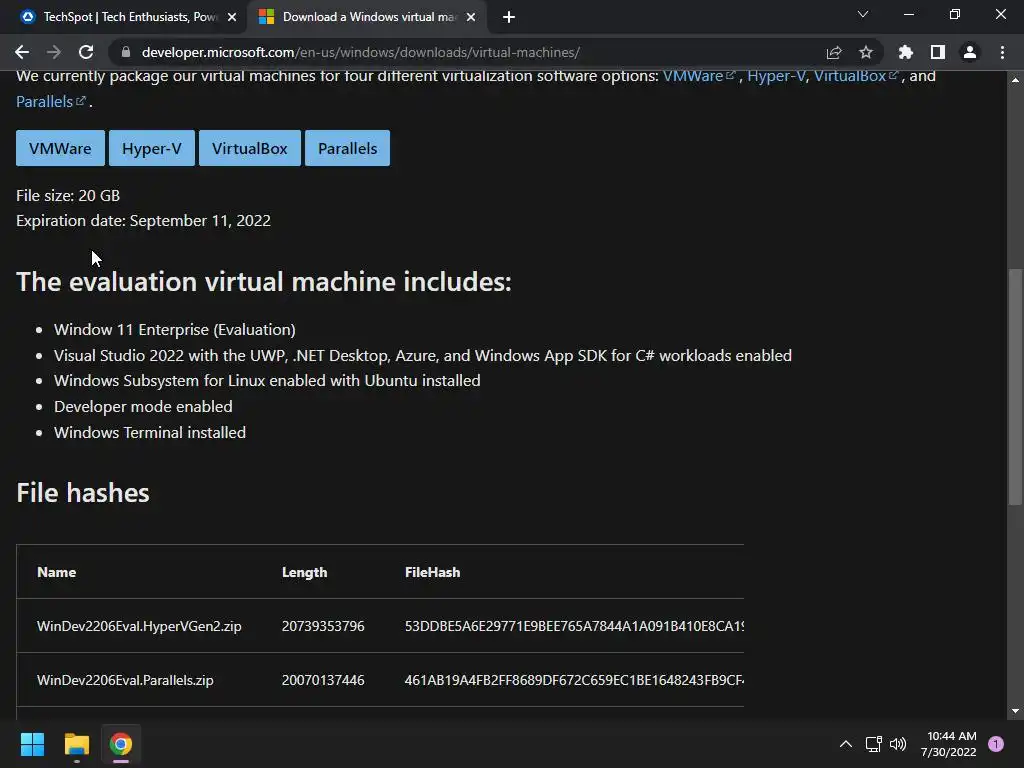Download the VMWare virtual machine
The image size is (1024, 768).
pos(60,148)
